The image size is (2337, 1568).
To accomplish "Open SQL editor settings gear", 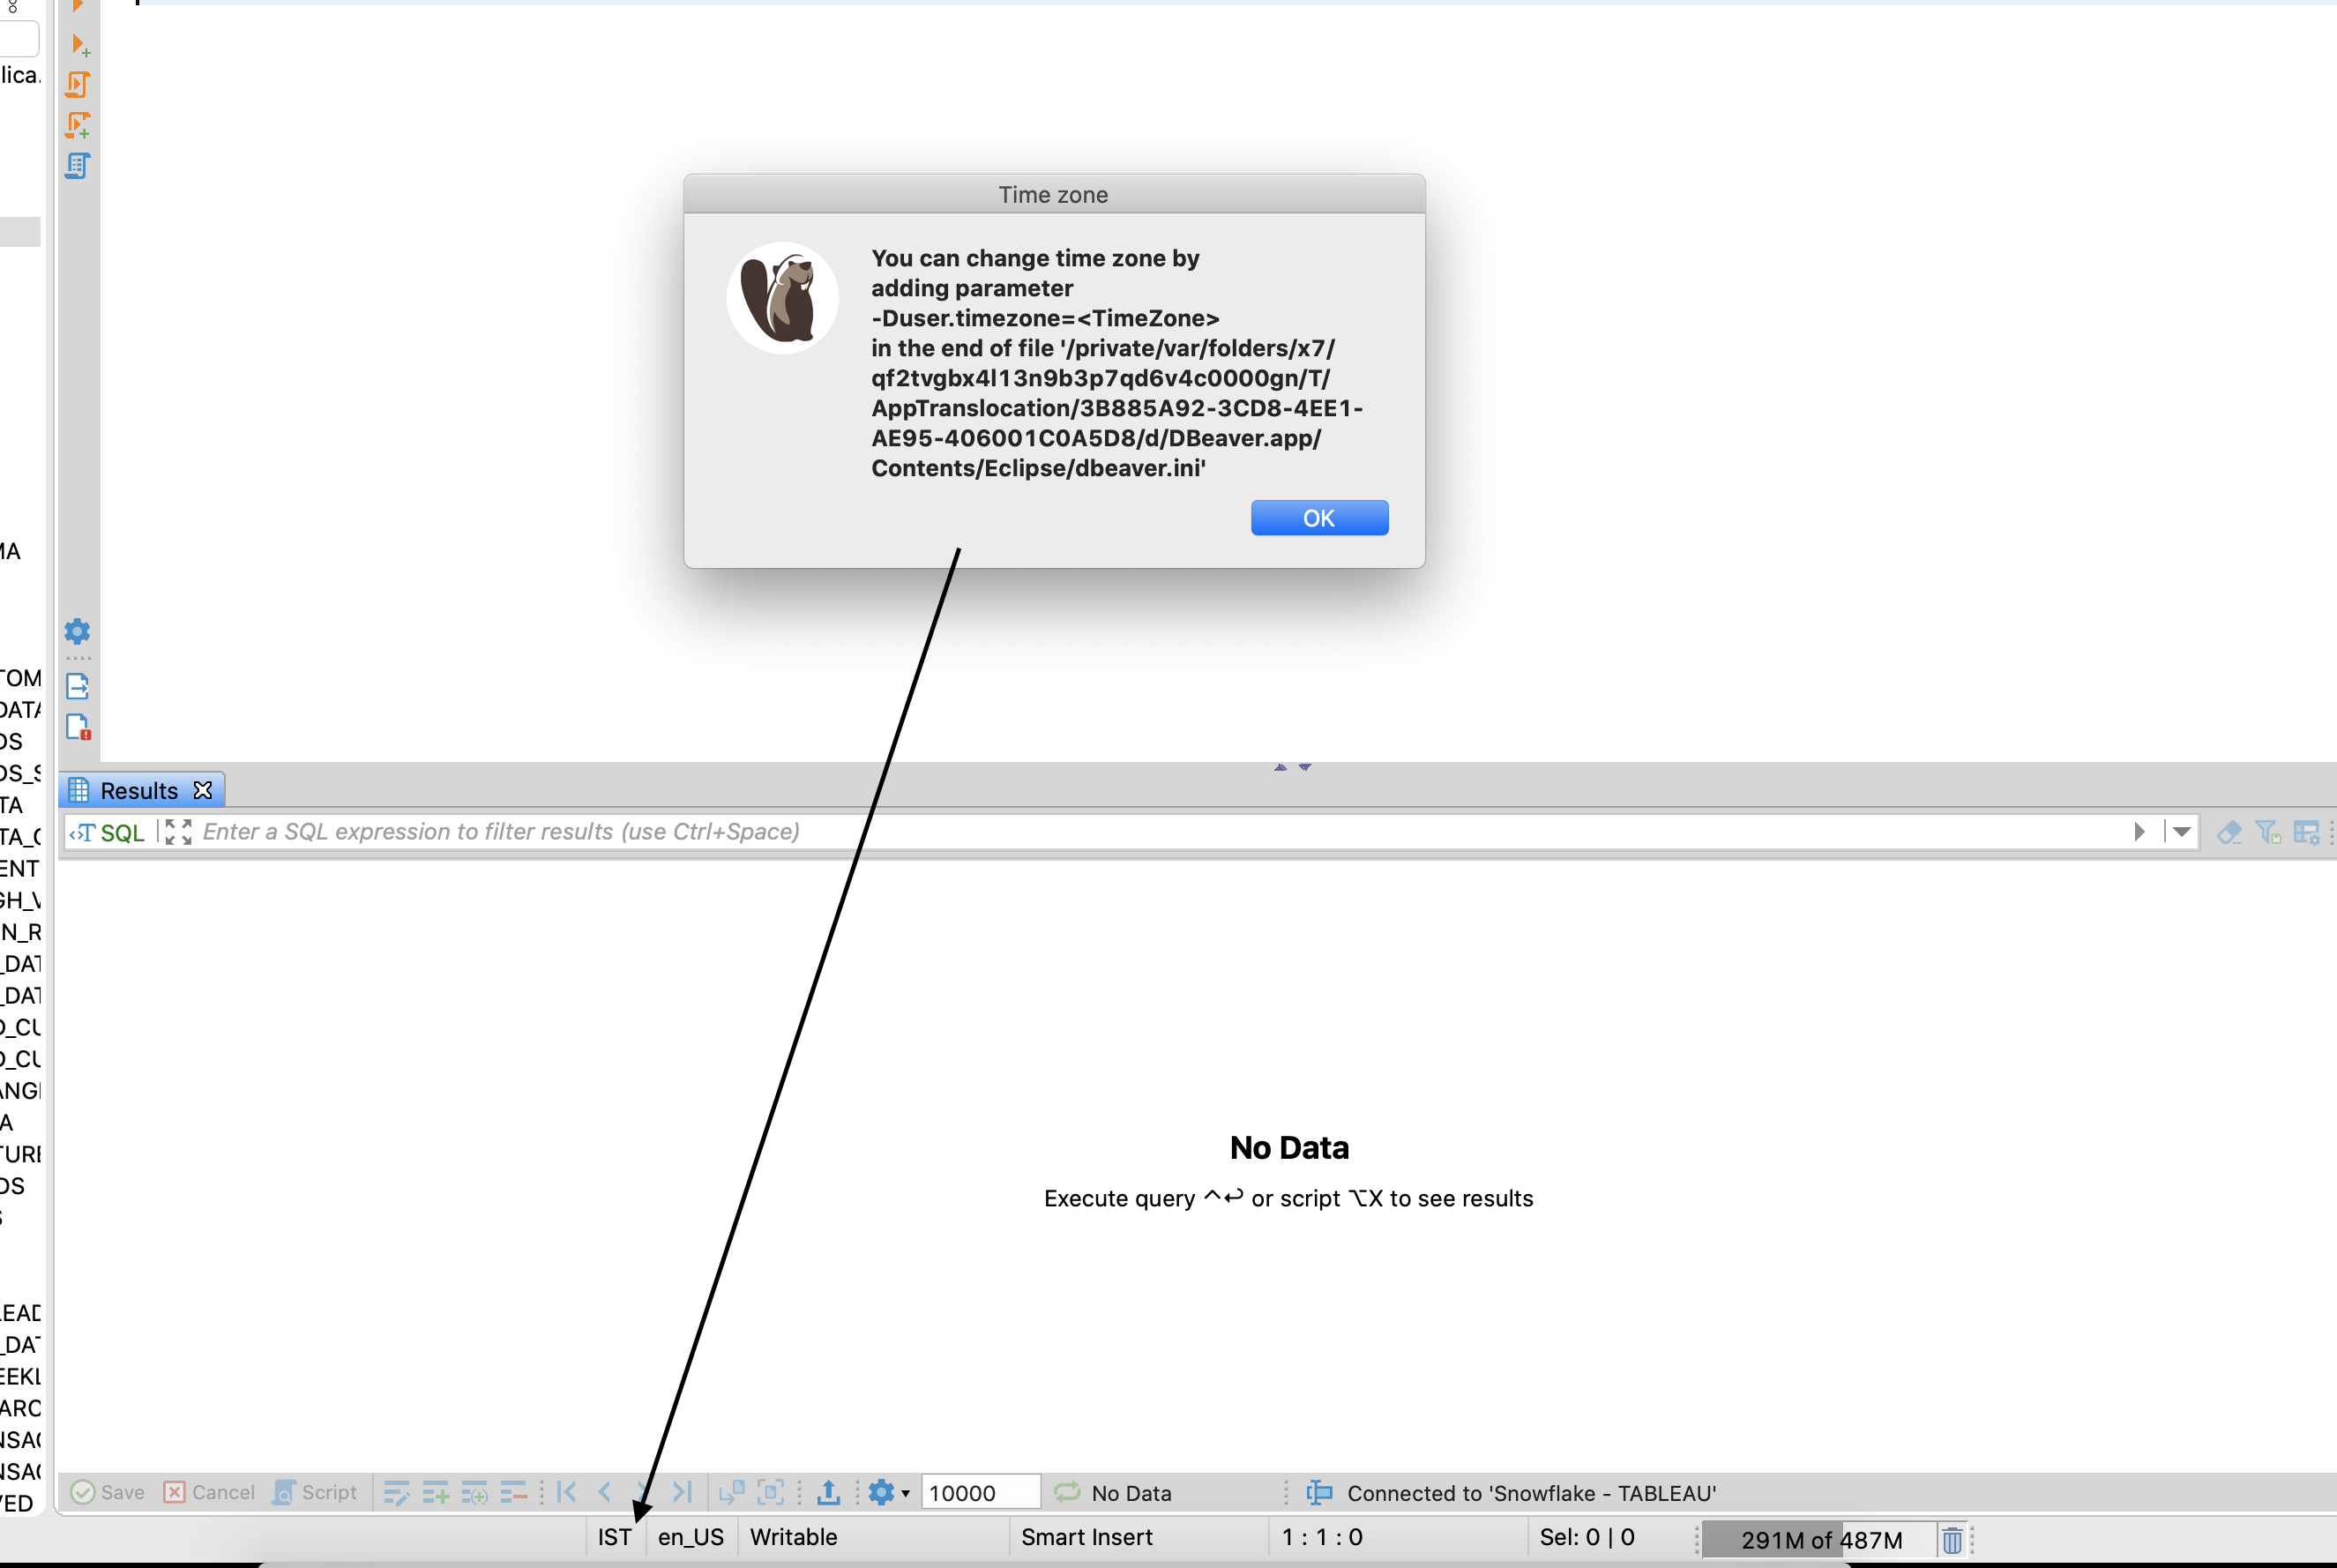I will (77, 632).
